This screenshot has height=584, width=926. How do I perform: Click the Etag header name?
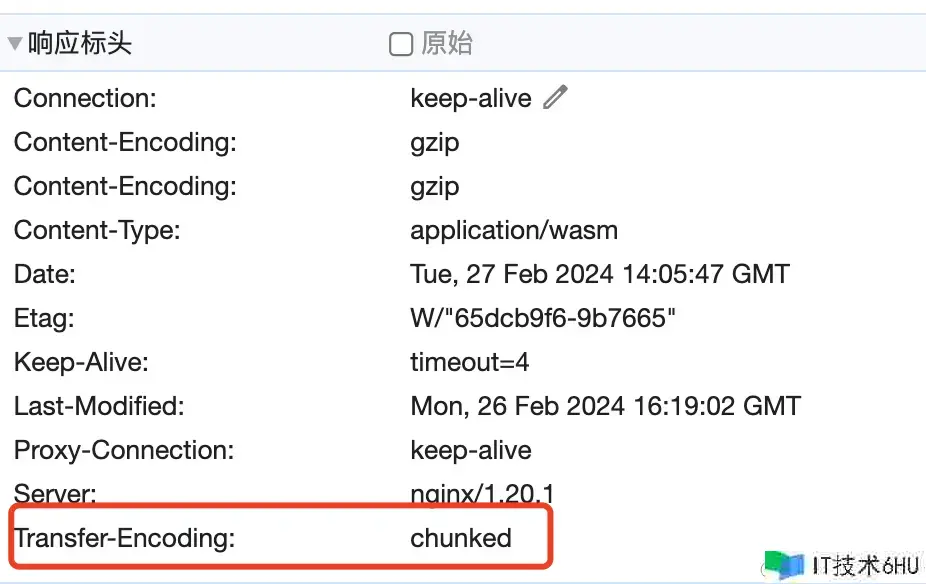pyautogui.click(x=44, y=318)
